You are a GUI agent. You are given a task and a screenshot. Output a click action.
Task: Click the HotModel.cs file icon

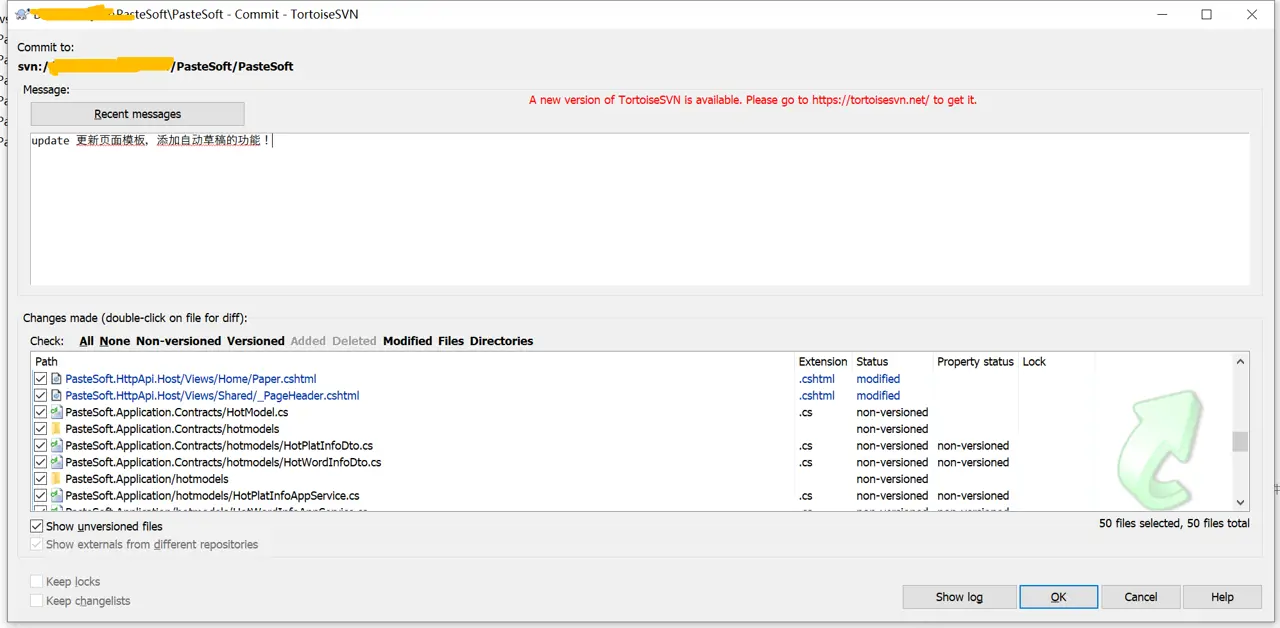[x=56, y=412]
